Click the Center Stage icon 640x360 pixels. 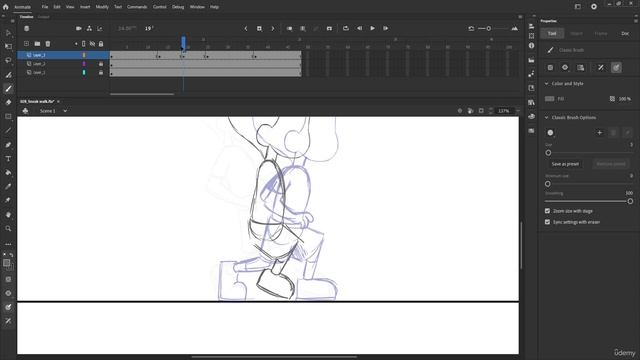460,111
